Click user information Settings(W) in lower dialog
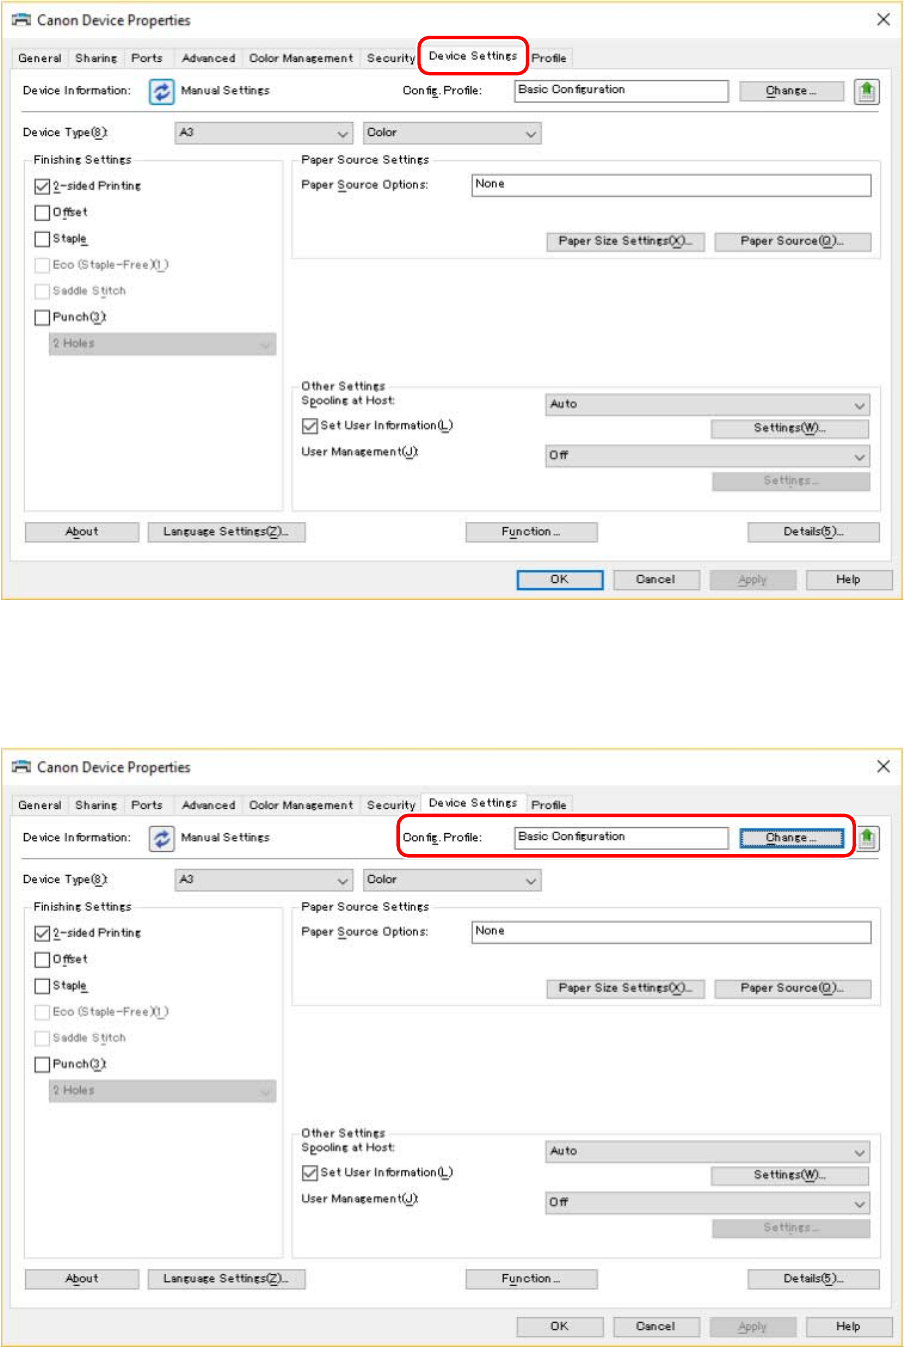 pyautogui.click(x=790, y=1175)
